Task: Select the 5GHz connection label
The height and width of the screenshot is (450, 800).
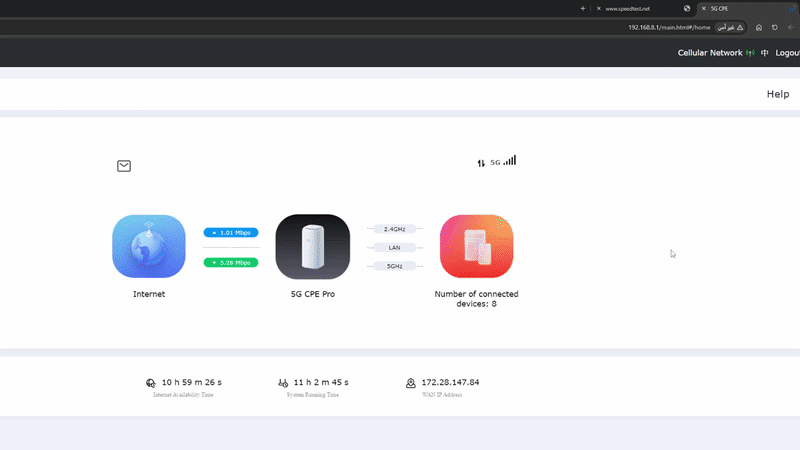Action: 394,266
